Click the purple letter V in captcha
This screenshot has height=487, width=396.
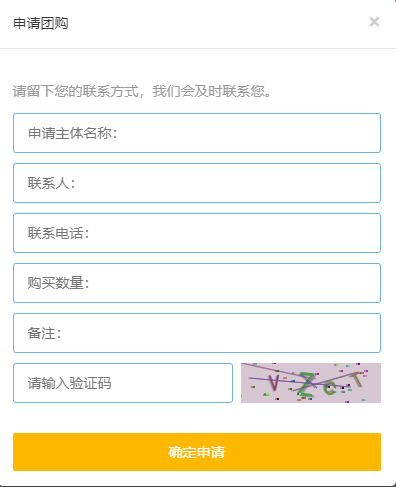274,382
